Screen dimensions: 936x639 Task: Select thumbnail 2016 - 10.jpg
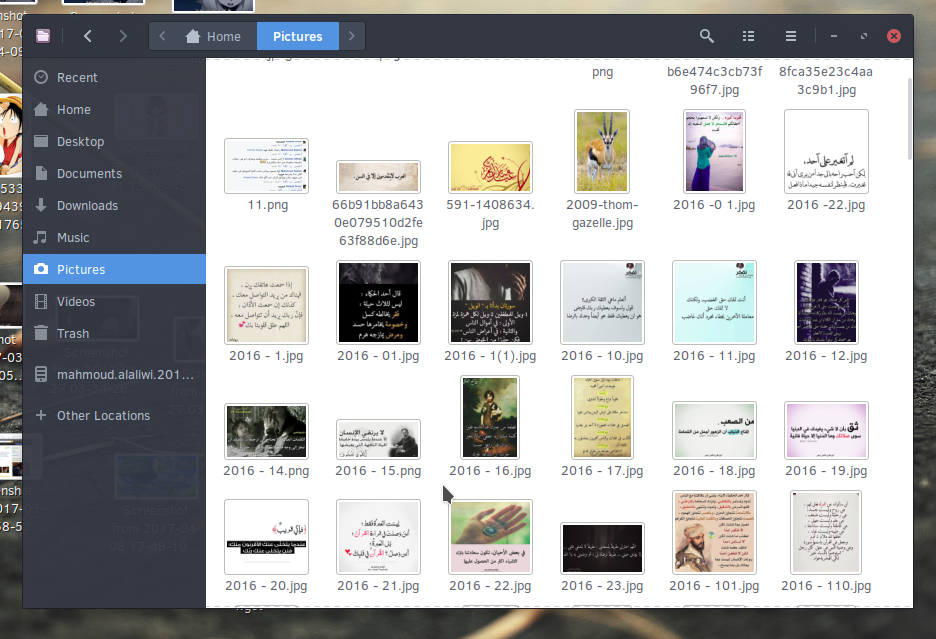pyautogui.click(x=602, y=302)
